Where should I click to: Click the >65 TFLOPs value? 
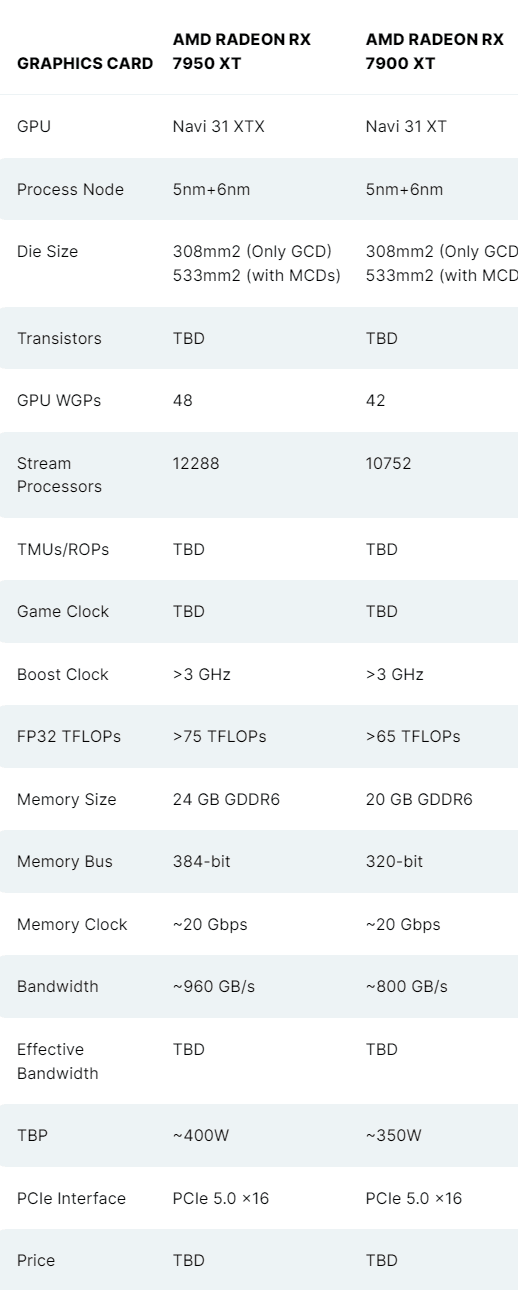[x=413, y=736]
